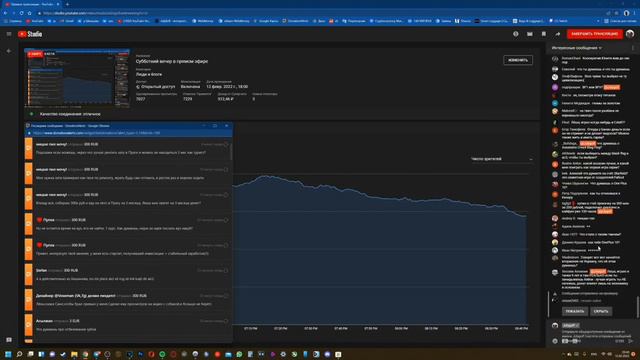Open WhatsApp from the taskbar
The image size is (640, 360).
click(239, 354)
